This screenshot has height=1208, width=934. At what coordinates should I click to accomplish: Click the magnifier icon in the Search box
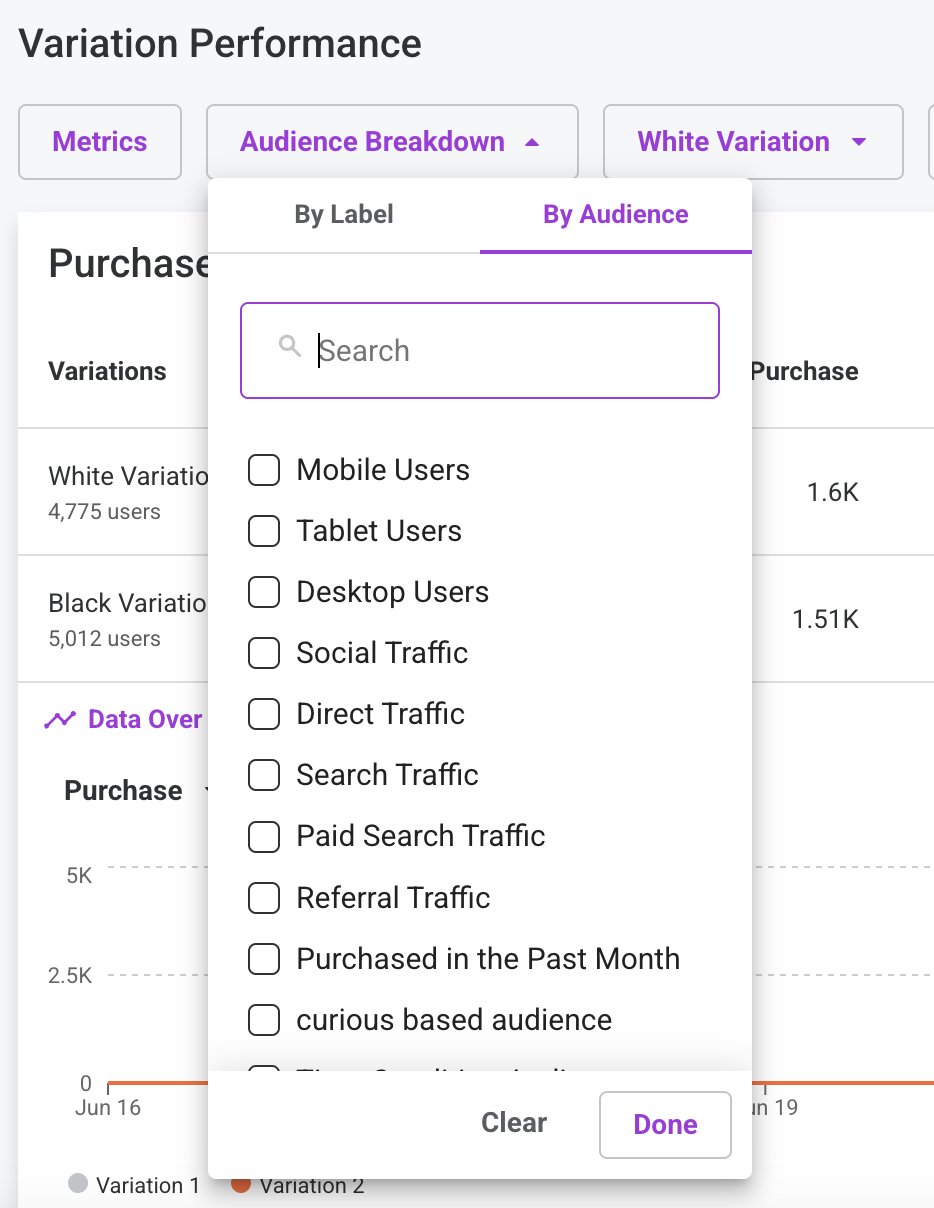click(290, 346)
